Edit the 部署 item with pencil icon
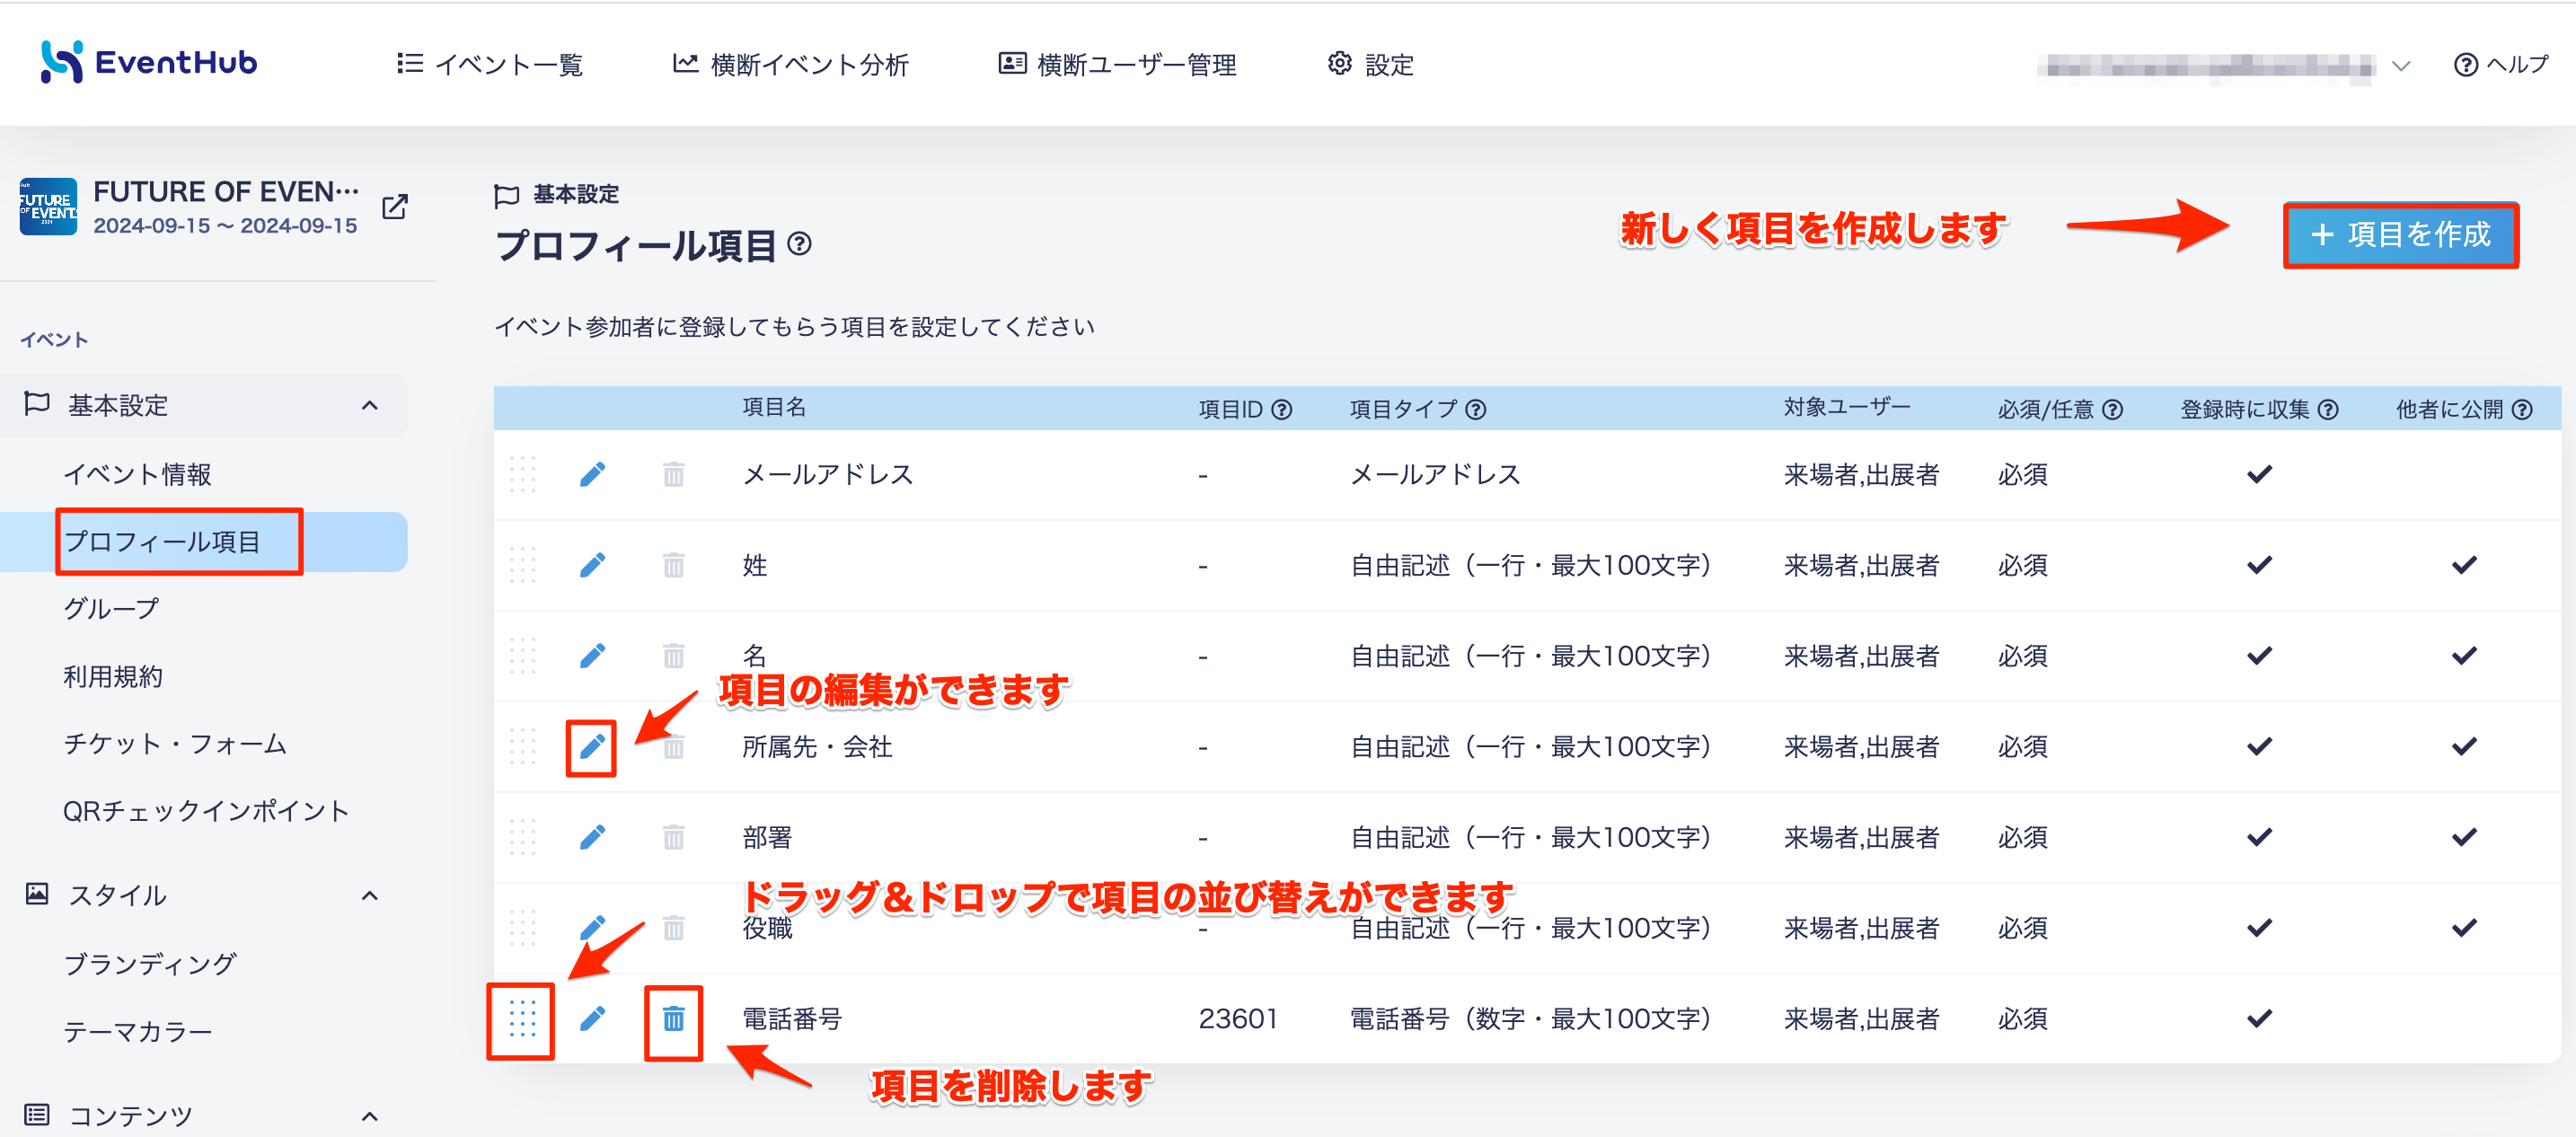The width and height of the screenshot is (2576, 1137). (x=593, y=837)
